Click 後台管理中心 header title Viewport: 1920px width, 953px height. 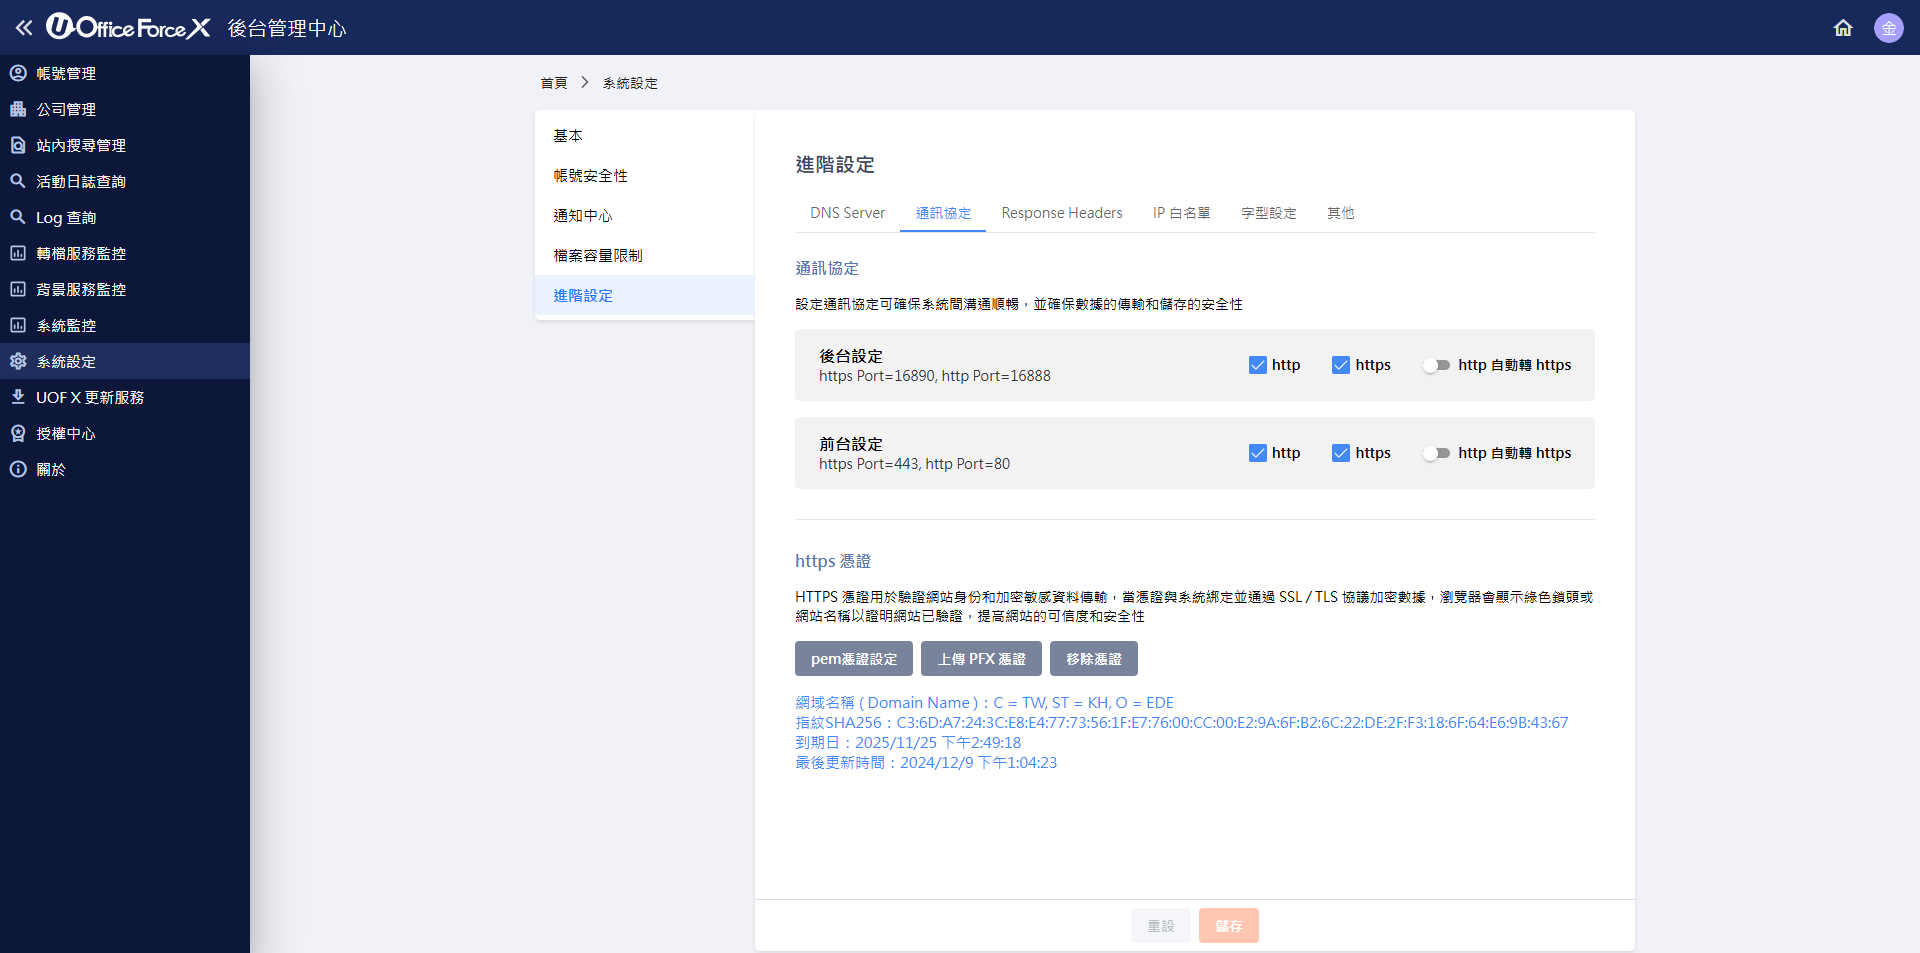287,28
